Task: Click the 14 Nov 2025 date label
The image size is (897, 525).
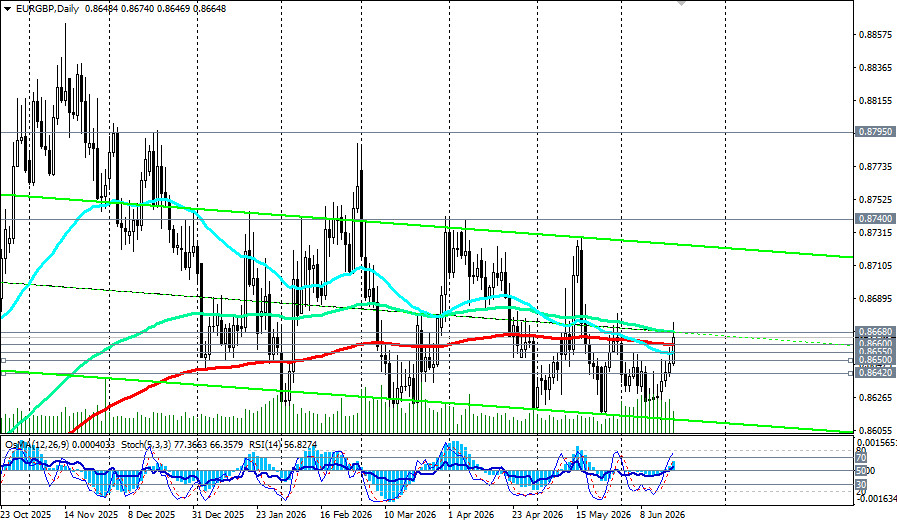Action: coord(91,515)
